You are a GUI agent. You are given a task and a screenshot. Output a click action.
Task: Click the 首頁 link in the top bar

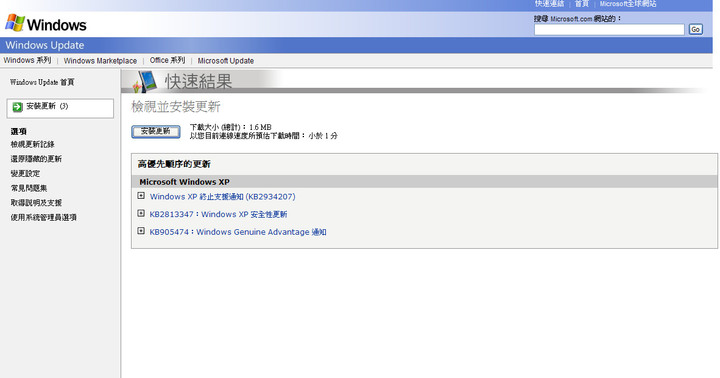point(582,4)
